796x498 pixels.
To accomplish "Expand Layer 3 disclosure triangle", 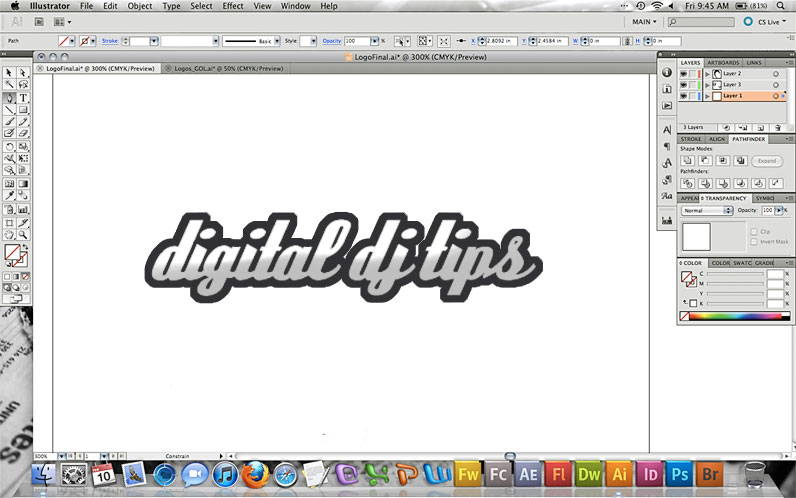I will 708,85.
